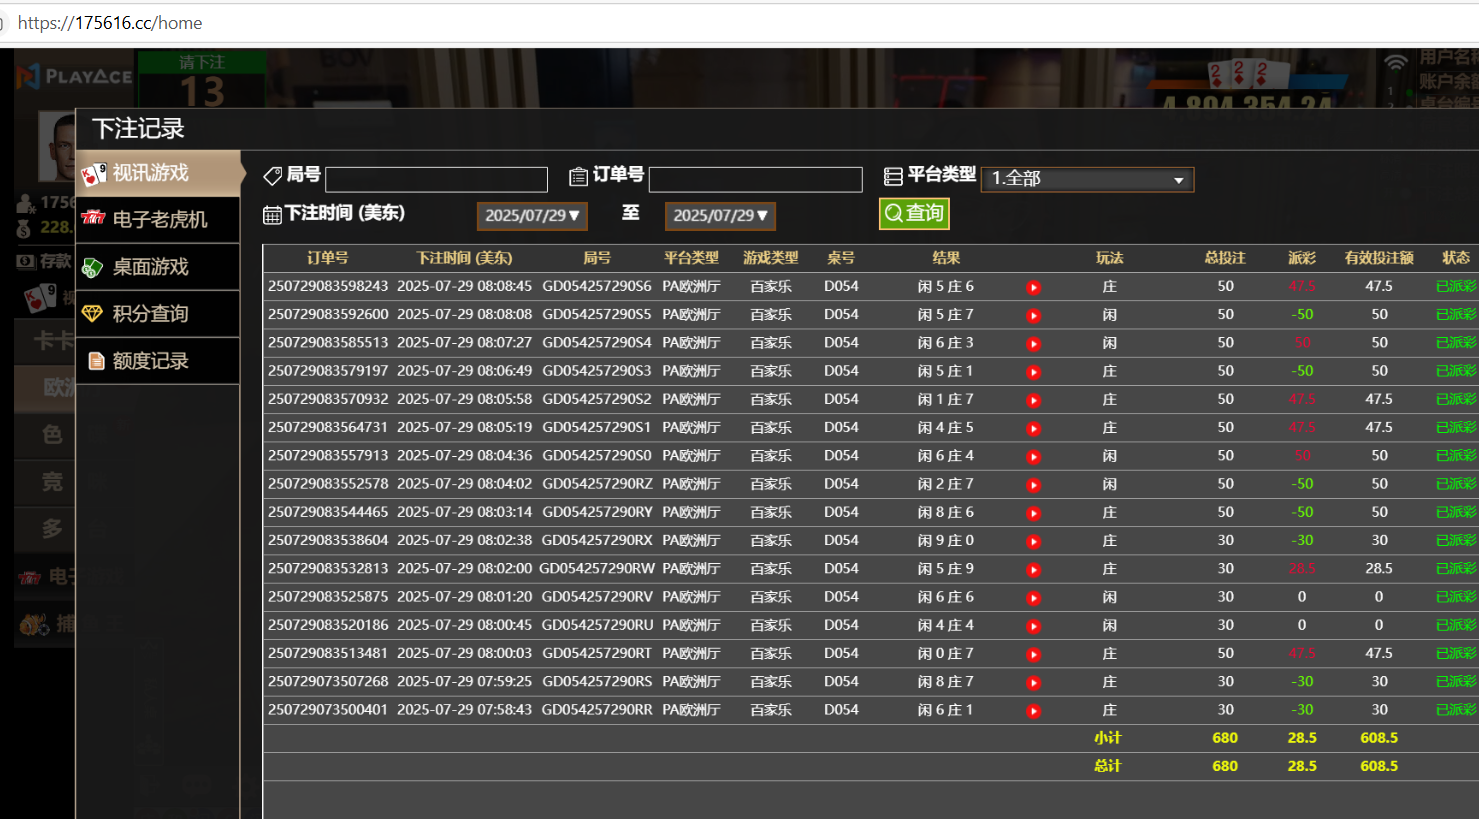
Task: Click the calendar icon beside 下注时间
Action: click(271, 215)
